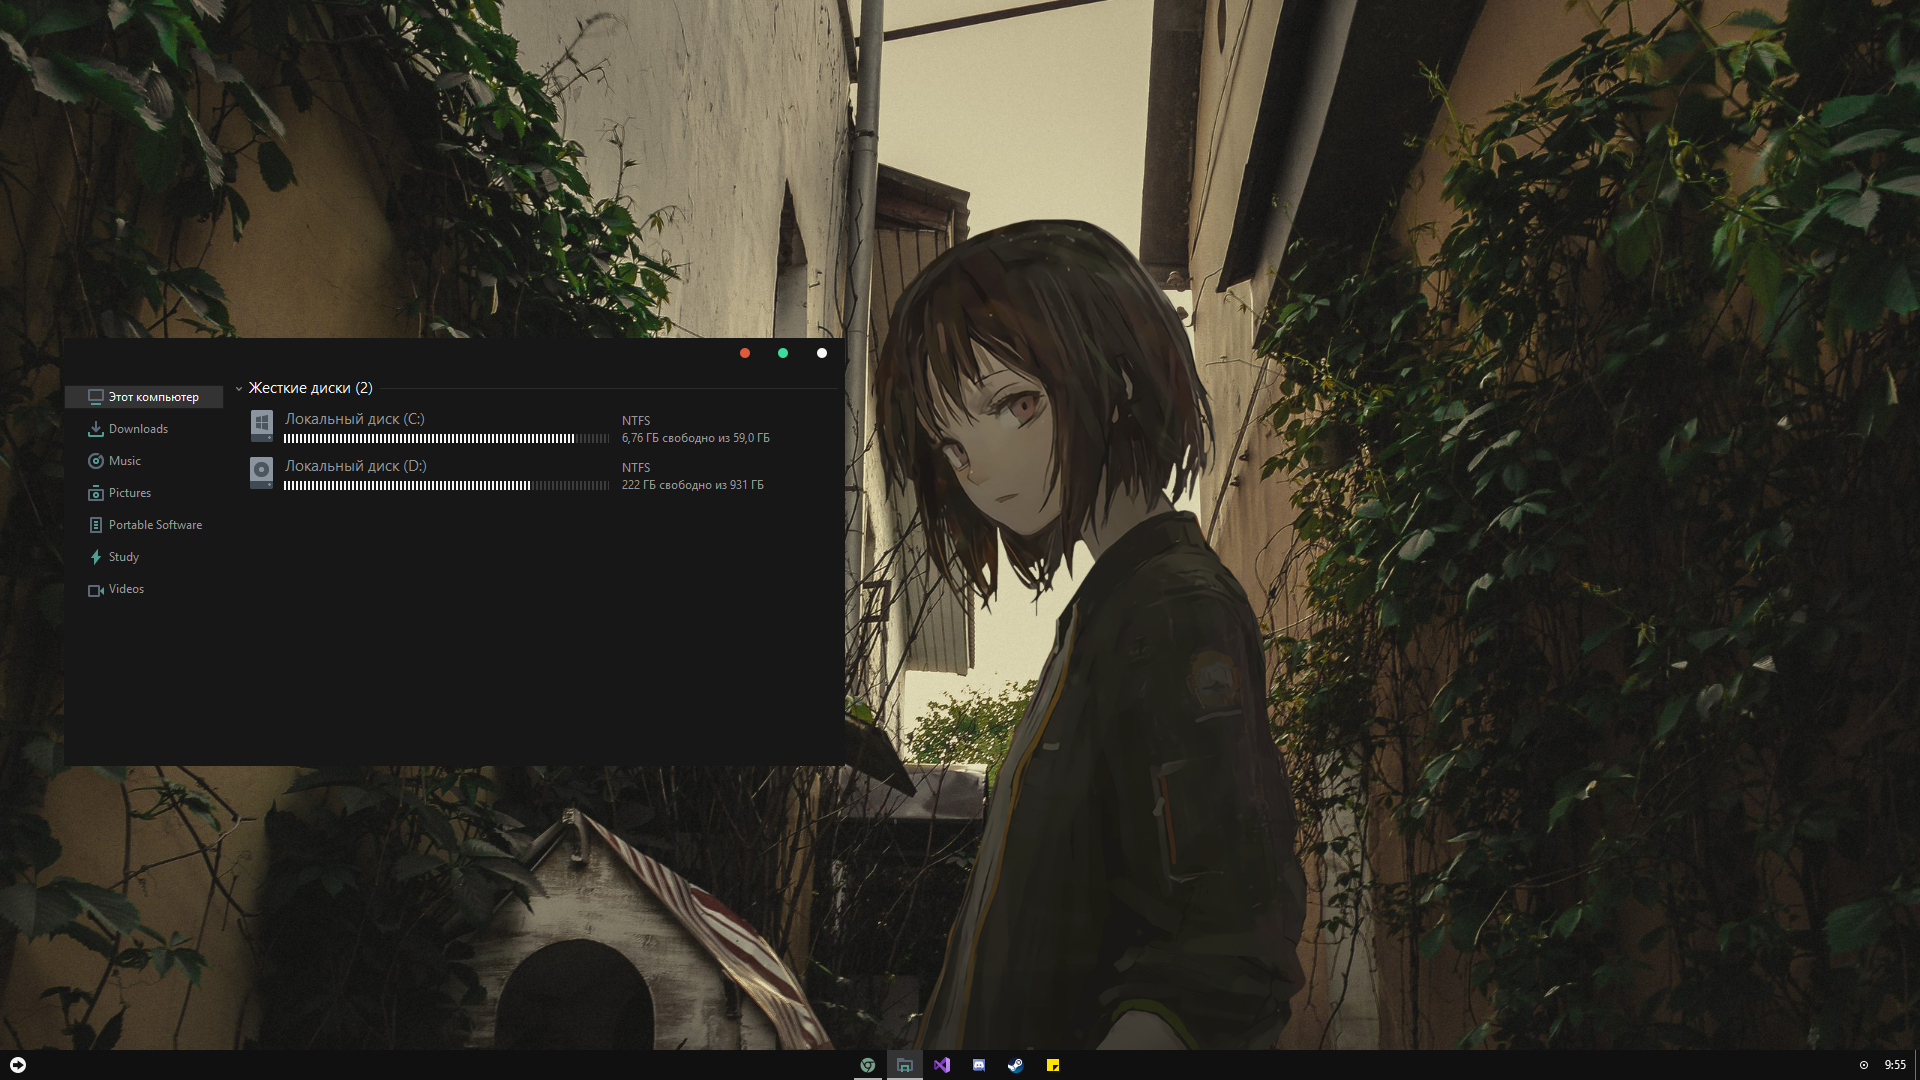
Task: Open Sticky Notes from the taskbar
Action: tap(1053, 1065)
